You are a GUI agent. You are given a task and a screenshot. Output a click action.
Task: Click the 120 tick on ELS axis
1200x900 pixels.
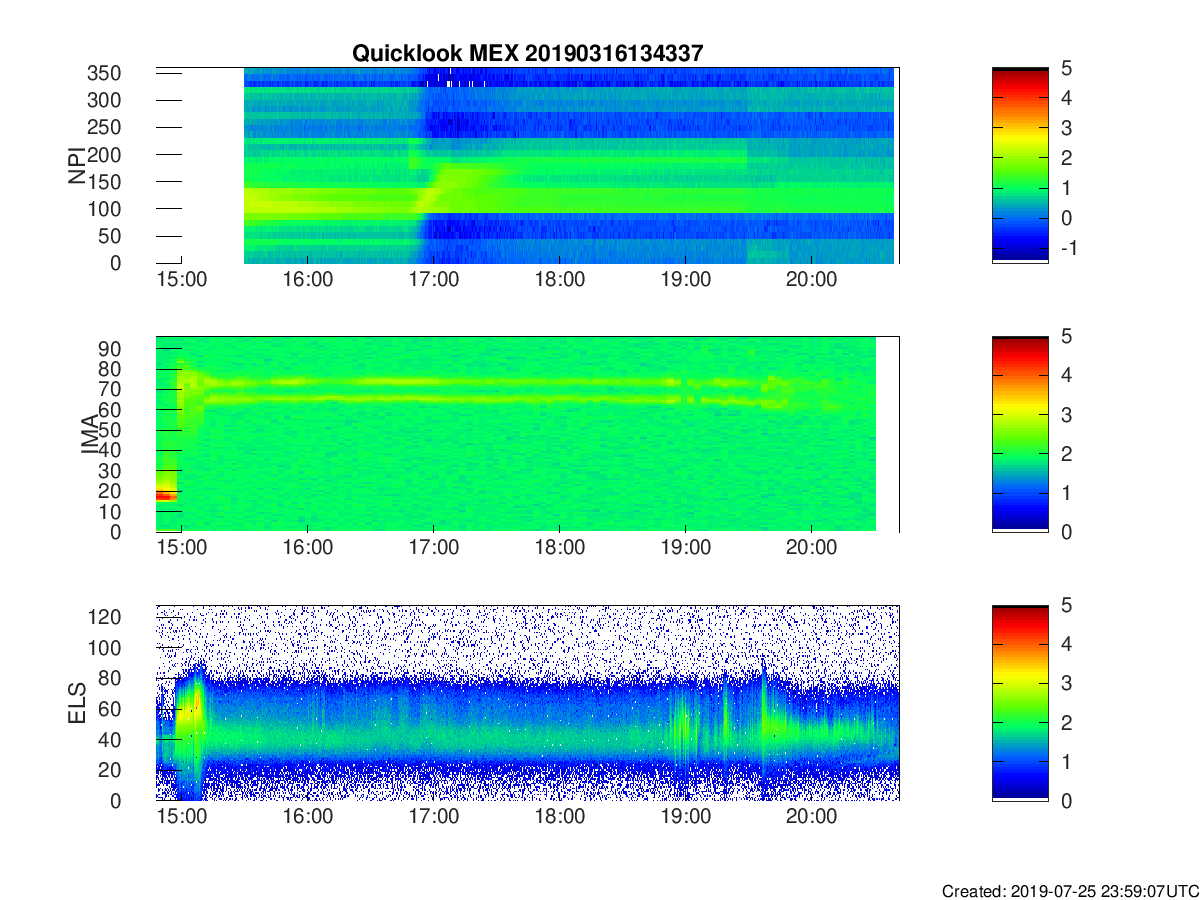pos(104,617)
